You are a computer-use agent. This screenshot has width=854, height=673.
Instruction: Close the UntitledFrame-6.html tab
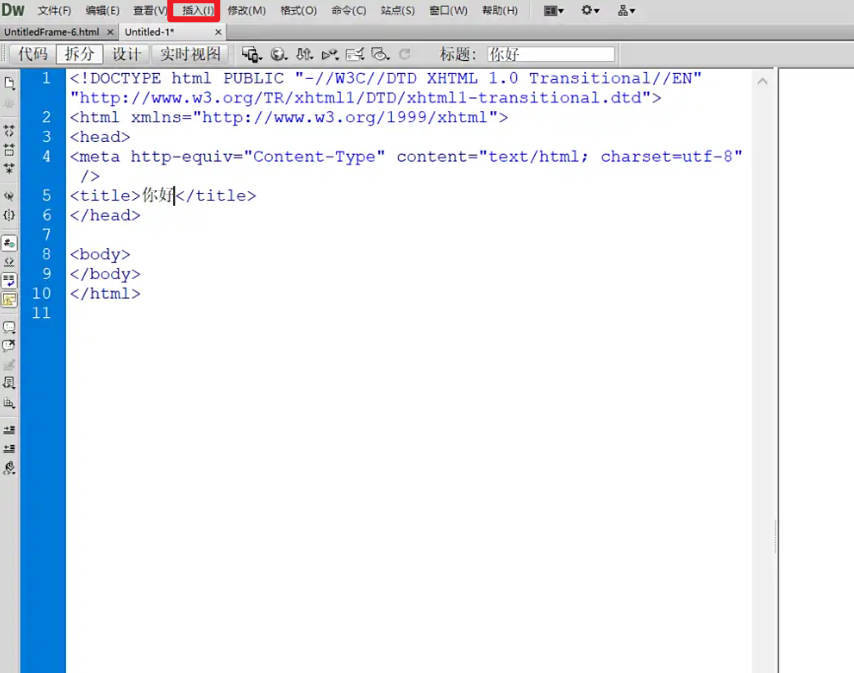pos(110,32)
